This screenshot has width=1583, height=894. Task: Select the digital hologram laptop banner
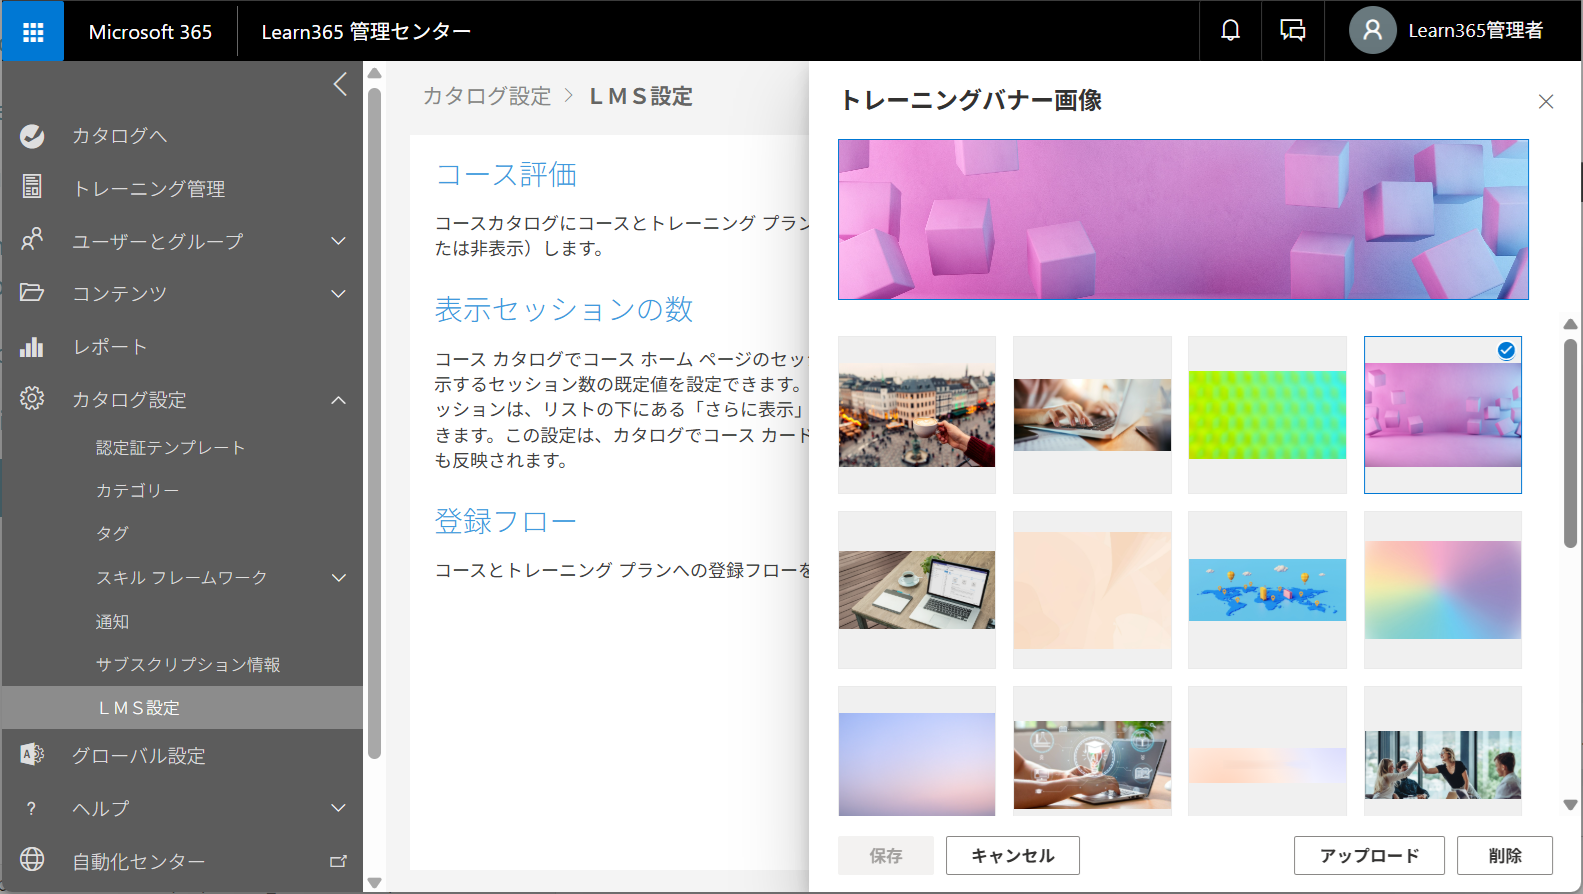pyautogui.click(x=1092, y=751)
